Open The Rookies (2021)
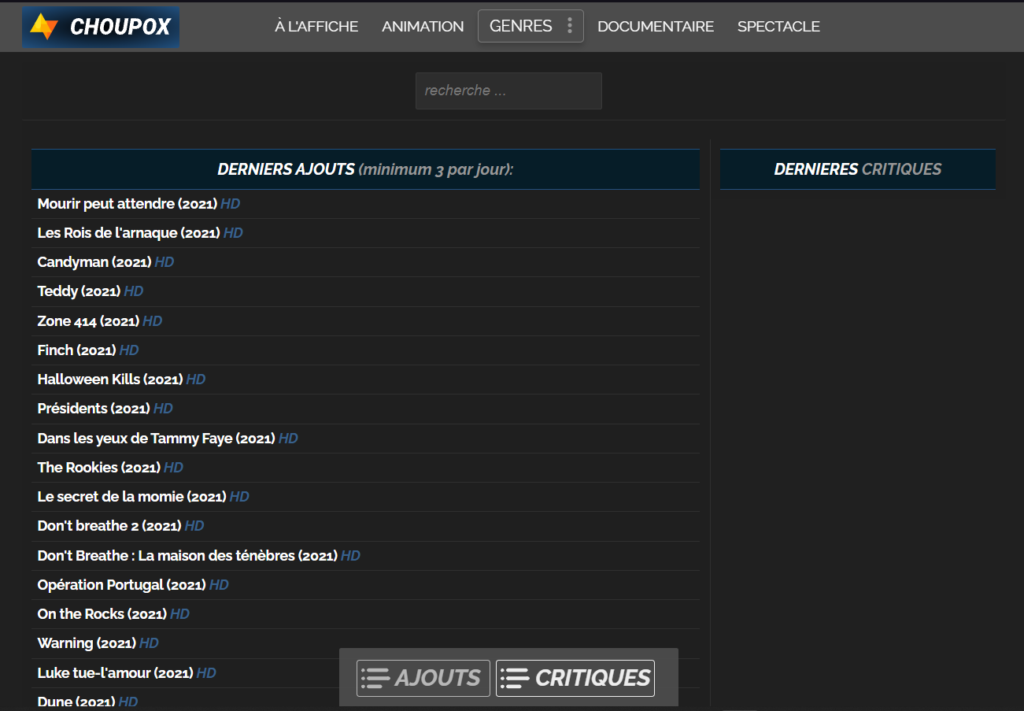Screen dimensions: 1024x711 (x=110, y=467)
